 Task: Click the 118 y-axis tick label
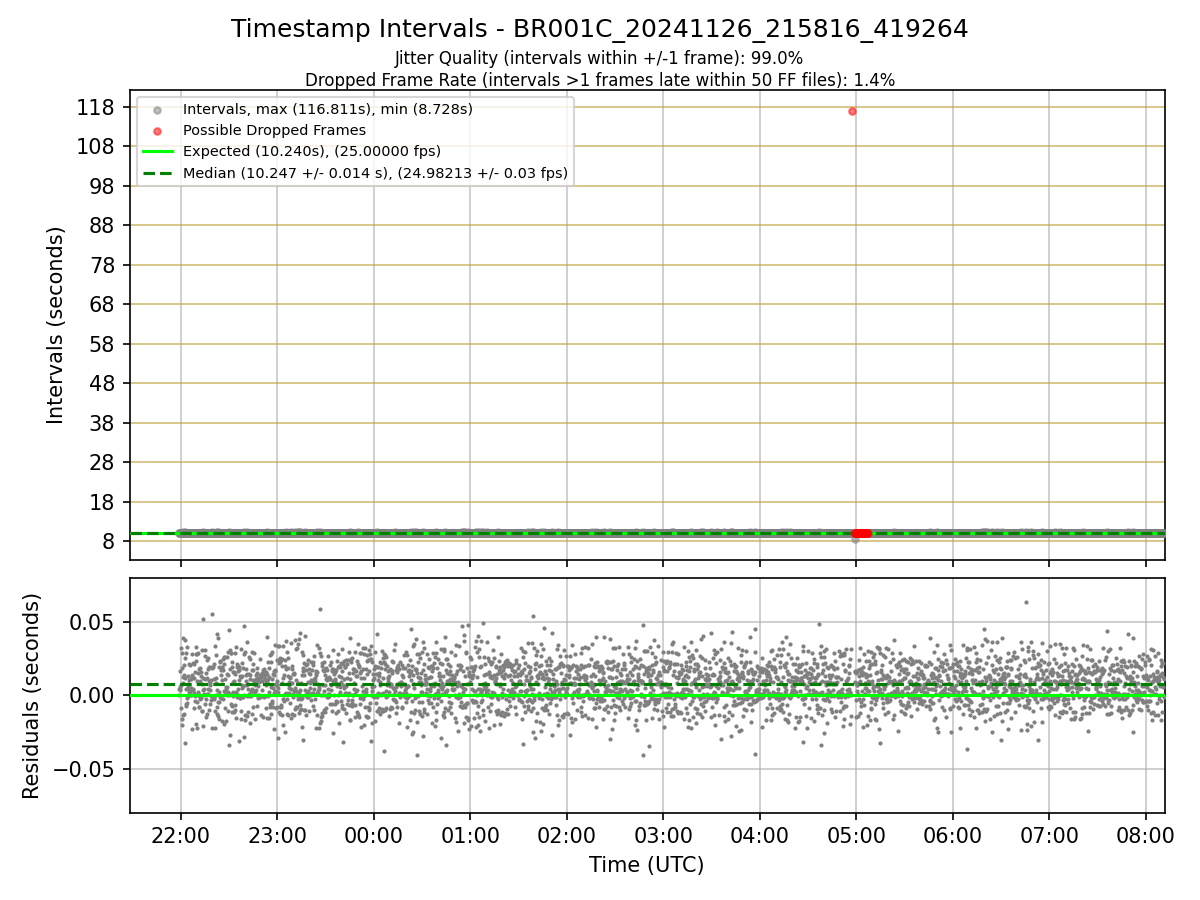[x=97, y=107]
